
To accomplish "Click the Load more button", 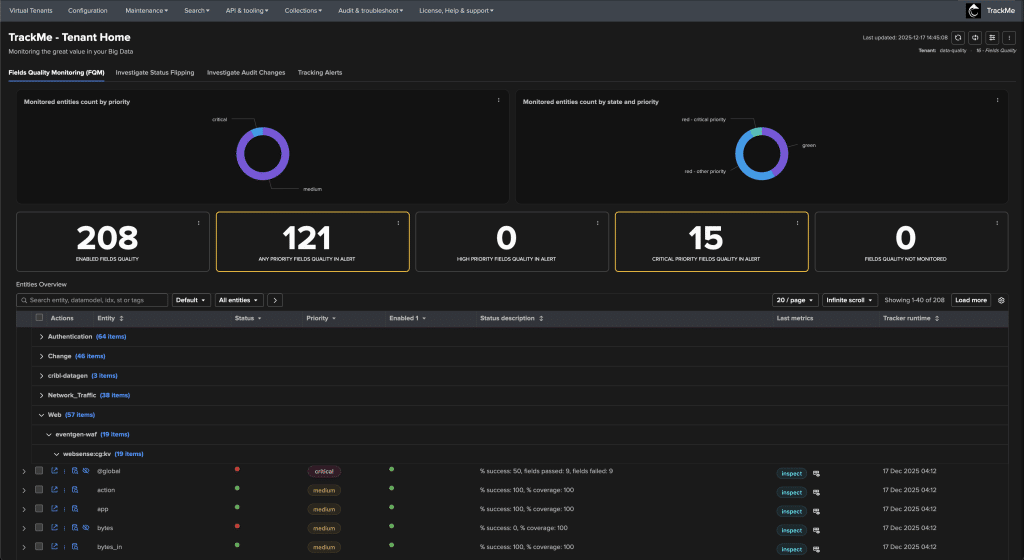I will coord(970,300).
